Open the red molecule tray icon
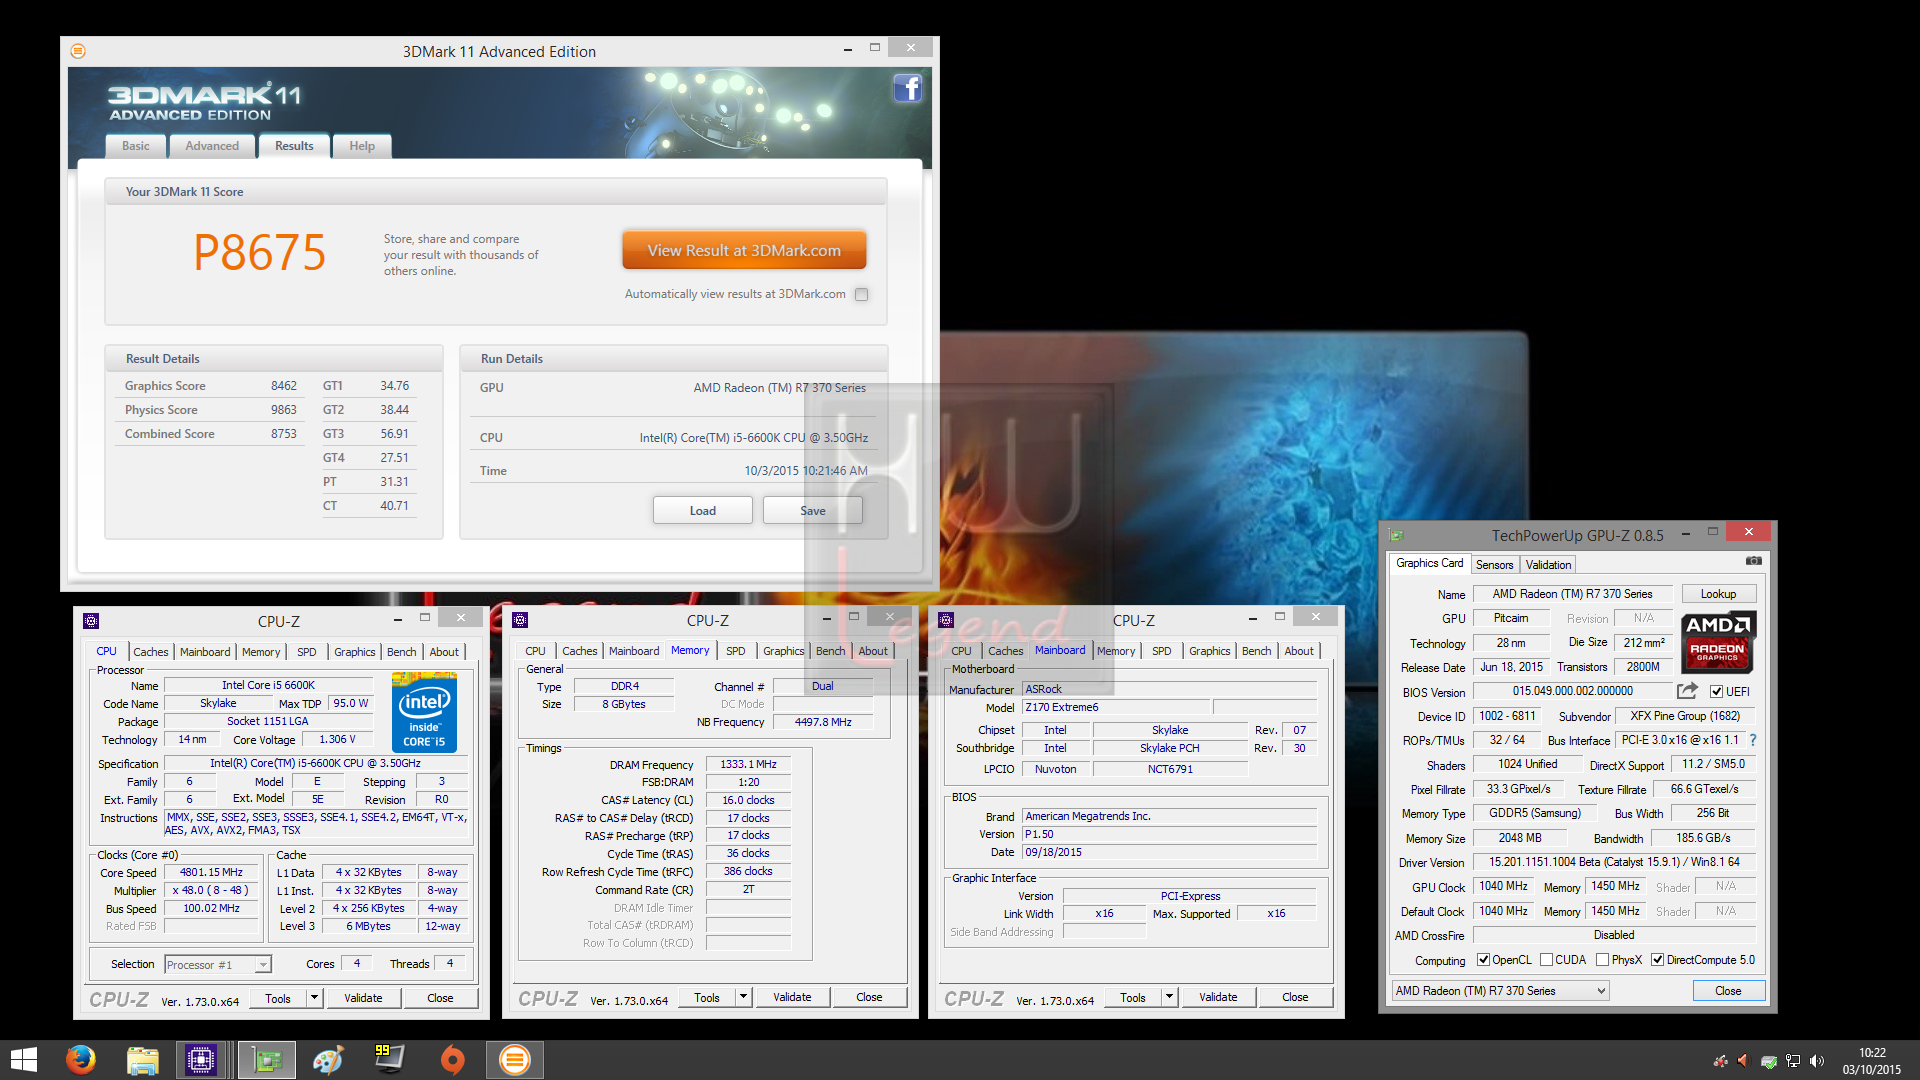This screenshot has height=1080, width=1920. (x=1721, y=1061)
